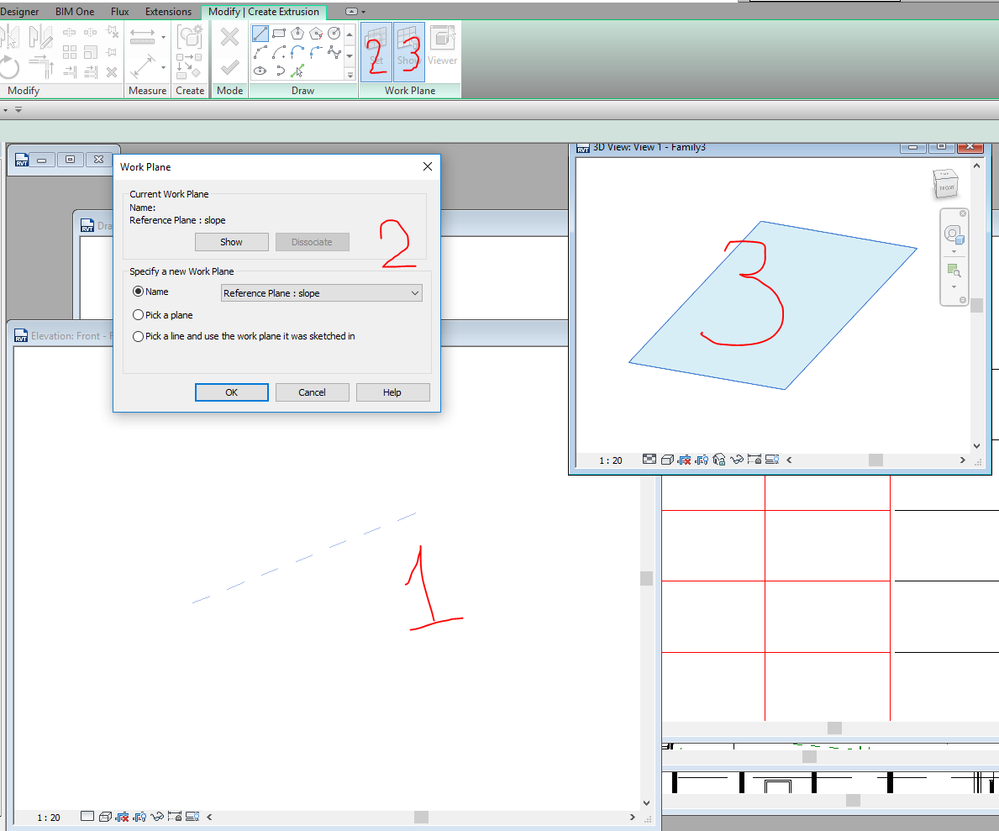This screenshot has height=831, width=999.
Task: Expand Zoom options dropdown in navigation bar
Action: [x=953, y=287]
